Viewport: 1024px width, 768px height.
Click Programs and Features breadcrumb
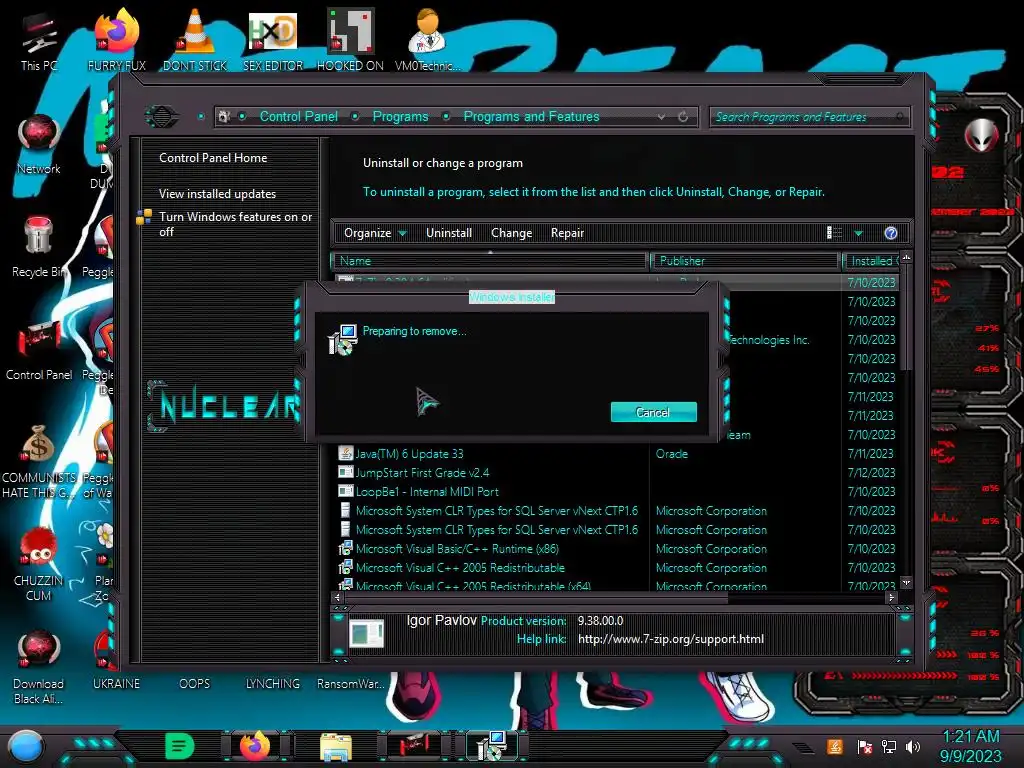click(x=531, y=116)
